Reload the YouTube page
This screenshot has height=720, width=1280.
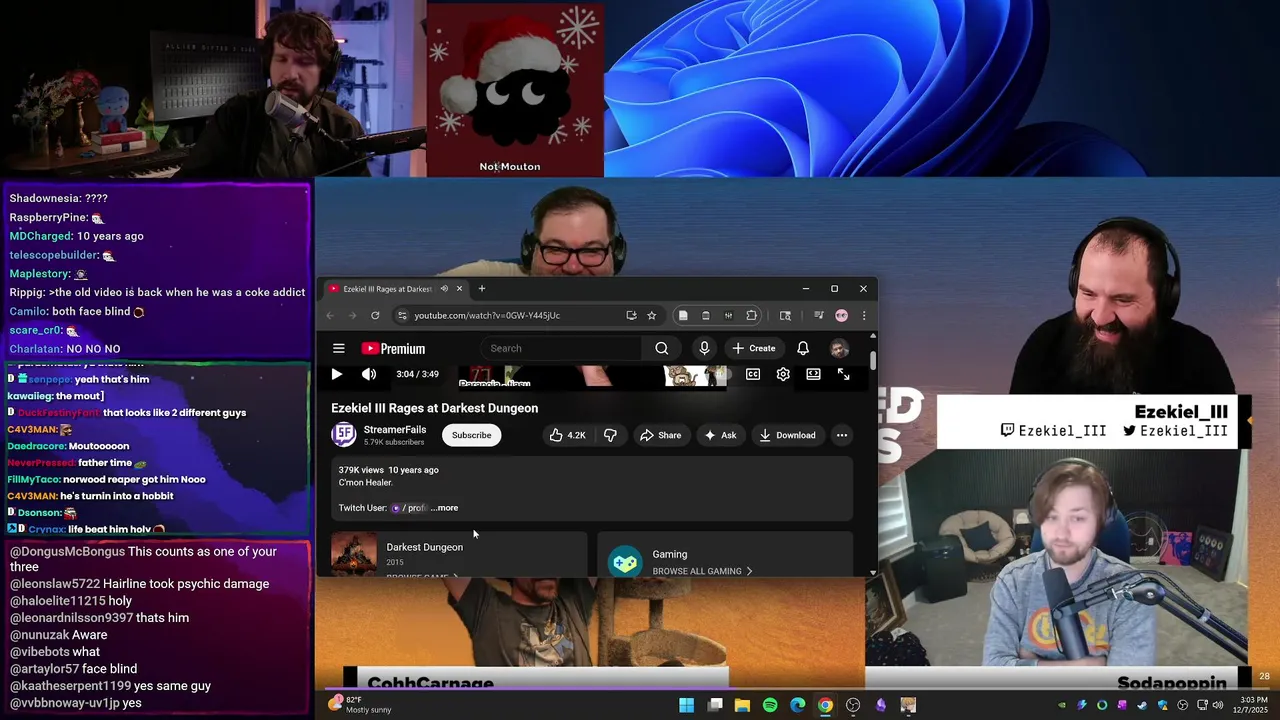tap(375, 315)
